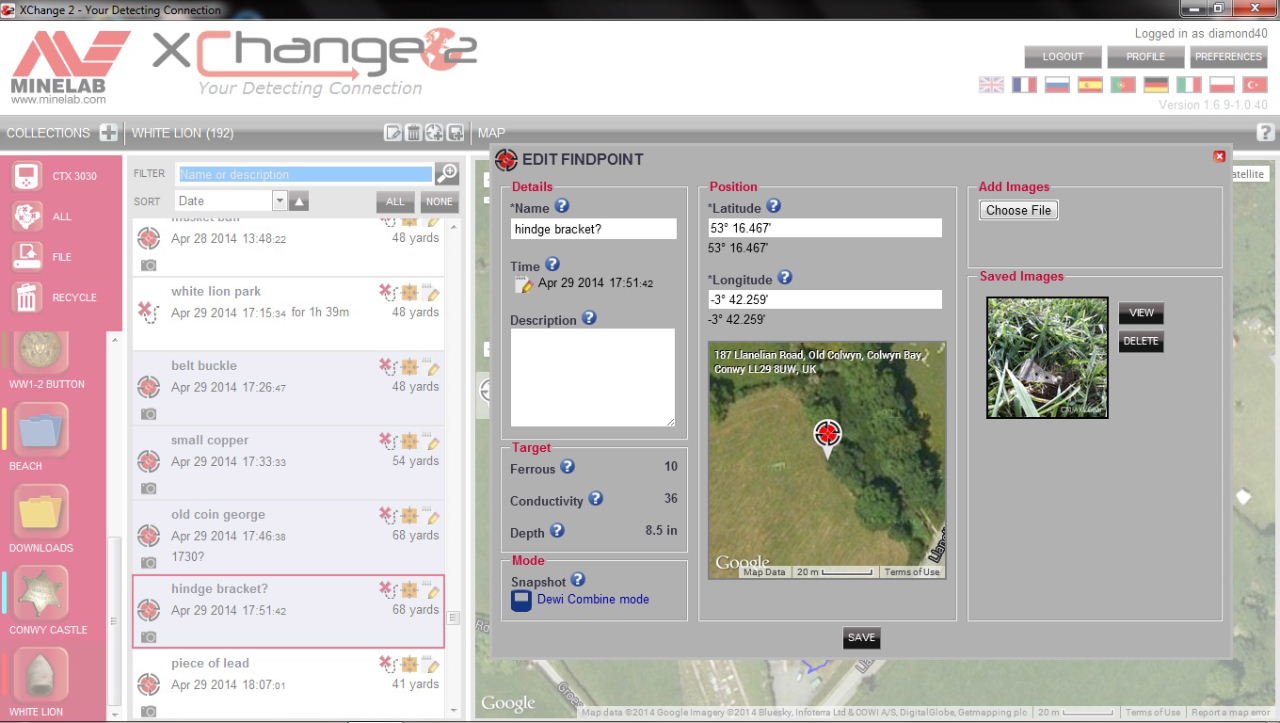Click the pencil edit icon on belt buckle row
Screen dimensions: 1280x723
coord(433,367)
